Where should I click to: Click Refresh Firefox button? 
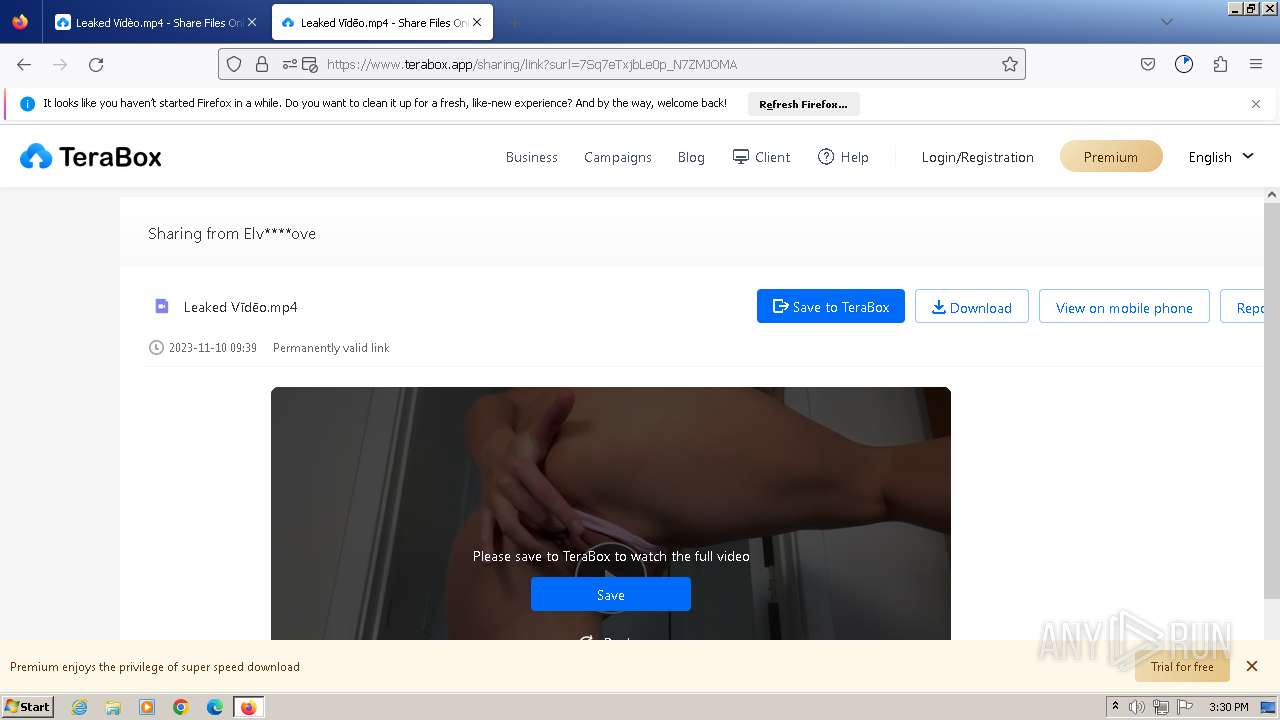(803, 104)
